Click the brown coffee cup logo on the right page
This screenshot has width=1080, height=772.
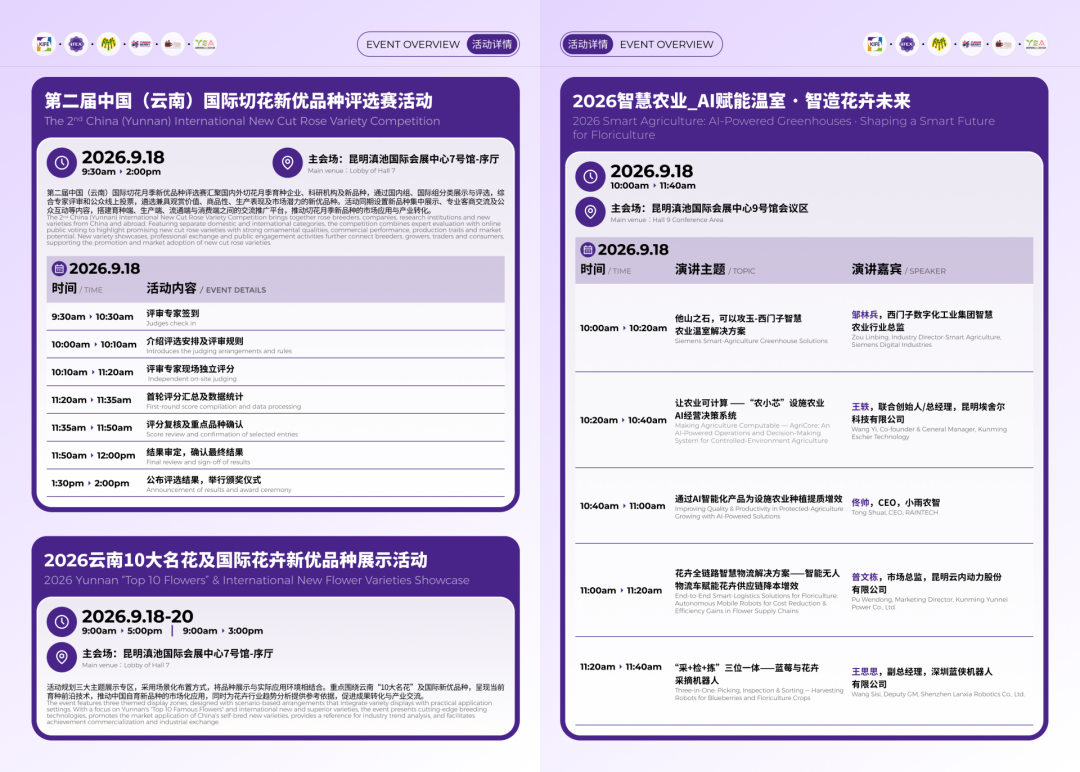(x=1003, y=44)
